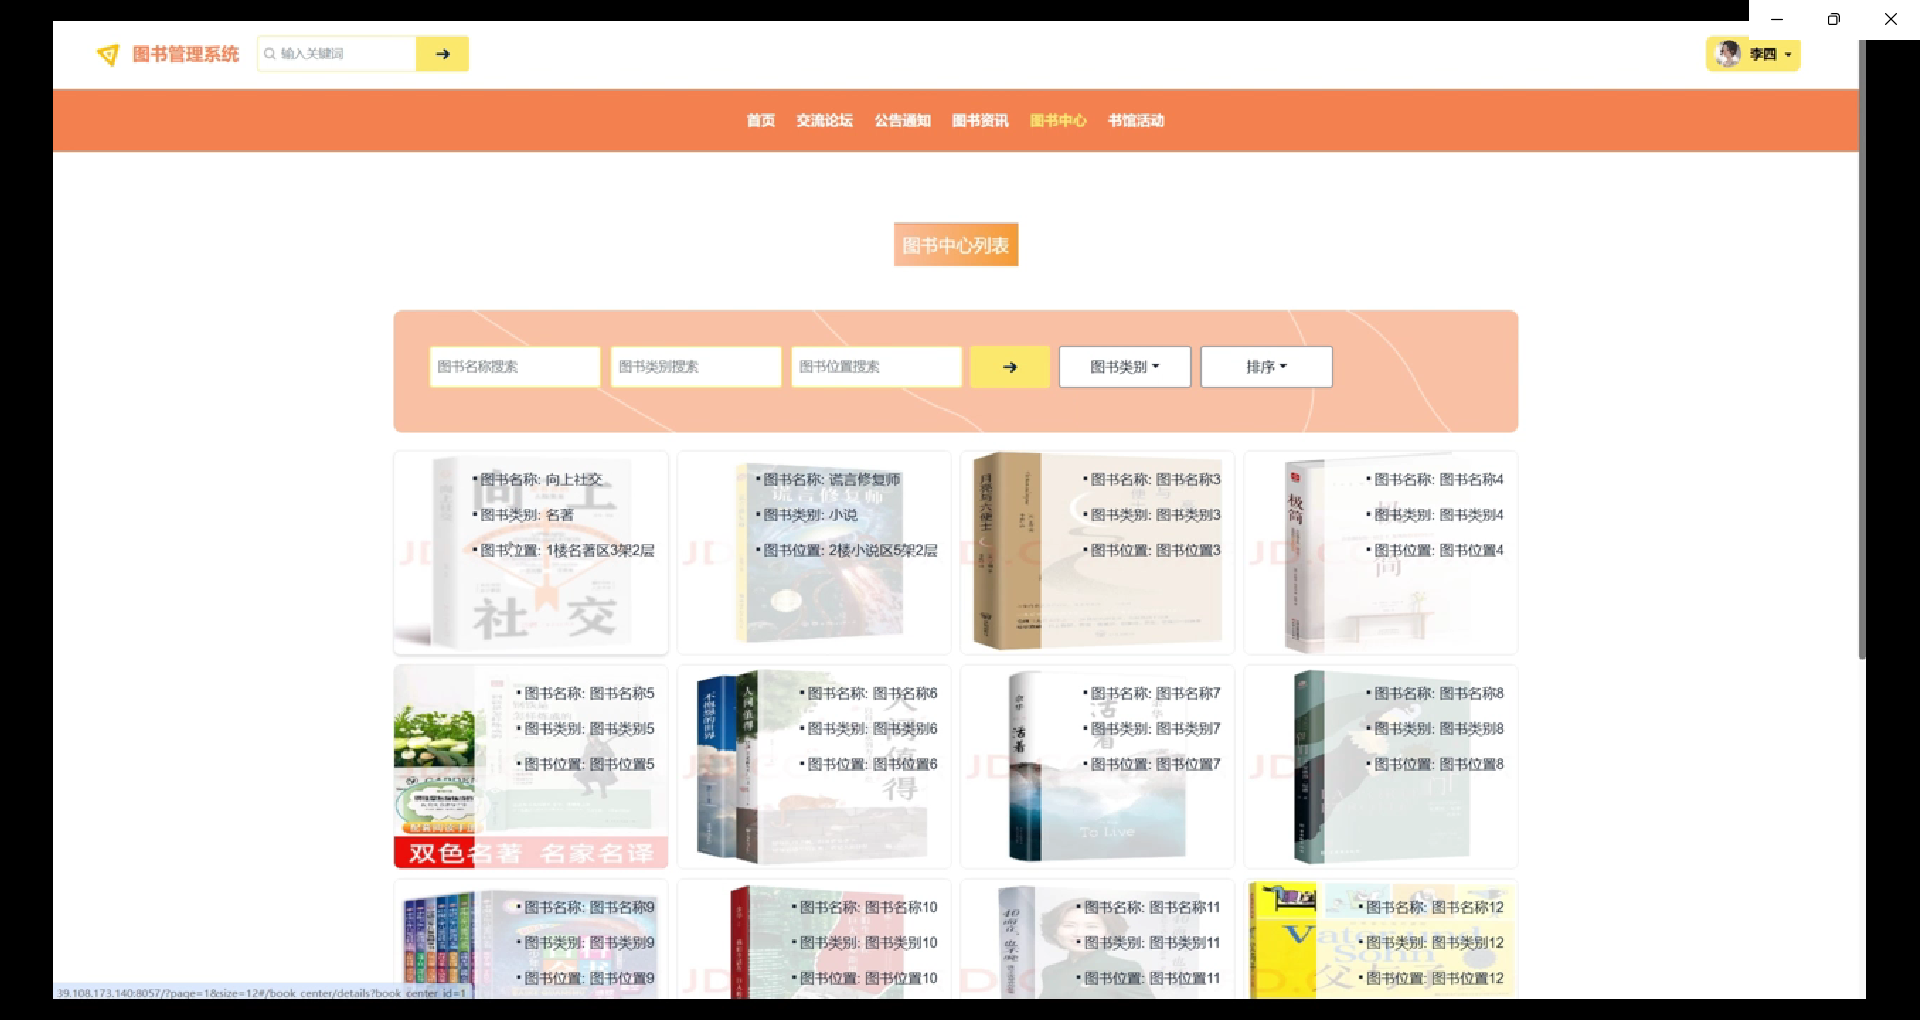Click the 图书管理系统 title link
Image resolution: width=1920 pixels, height=1020 pixels.
186,54
